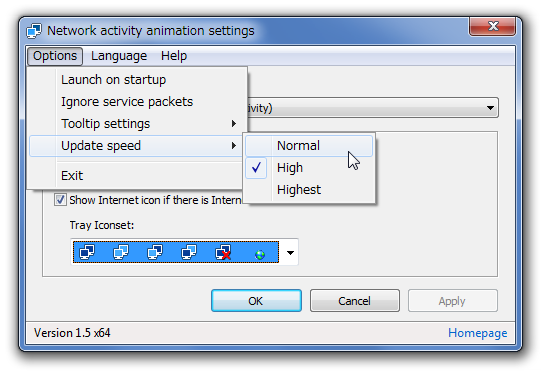
Task: Click the first network computer icon in iconset
Action: (87, 252)
